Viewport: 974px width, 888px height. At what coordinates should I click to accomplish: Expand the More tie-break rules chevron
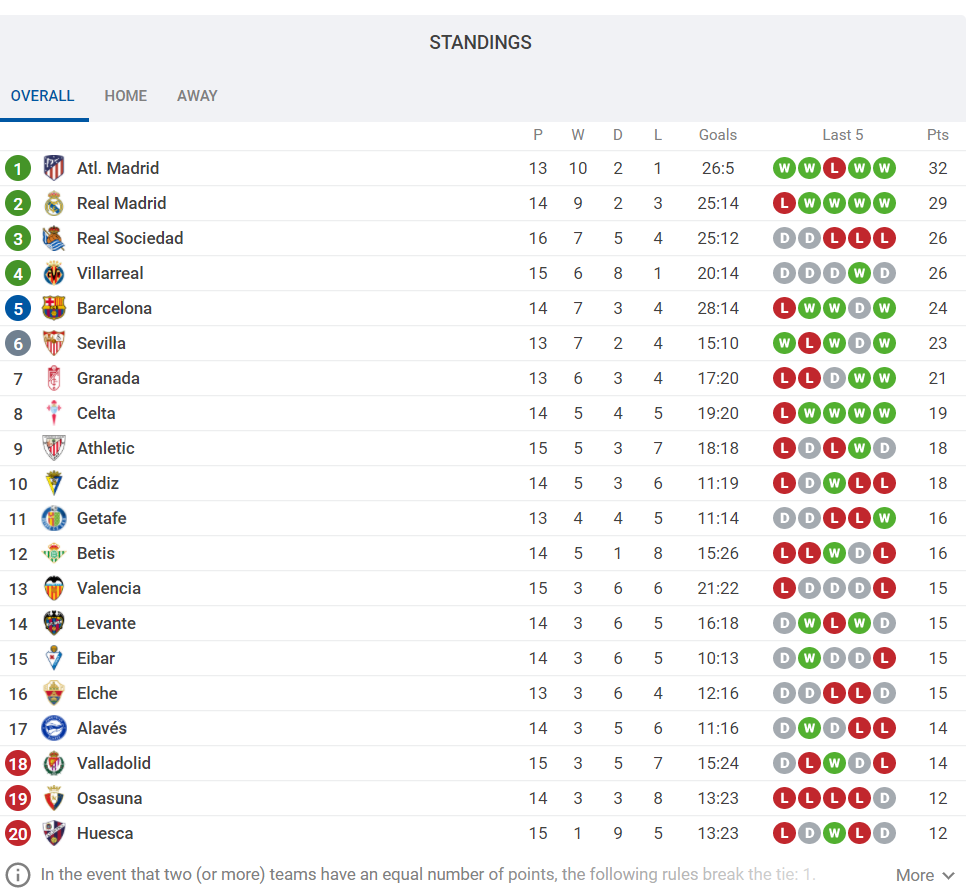pos(948,875)
